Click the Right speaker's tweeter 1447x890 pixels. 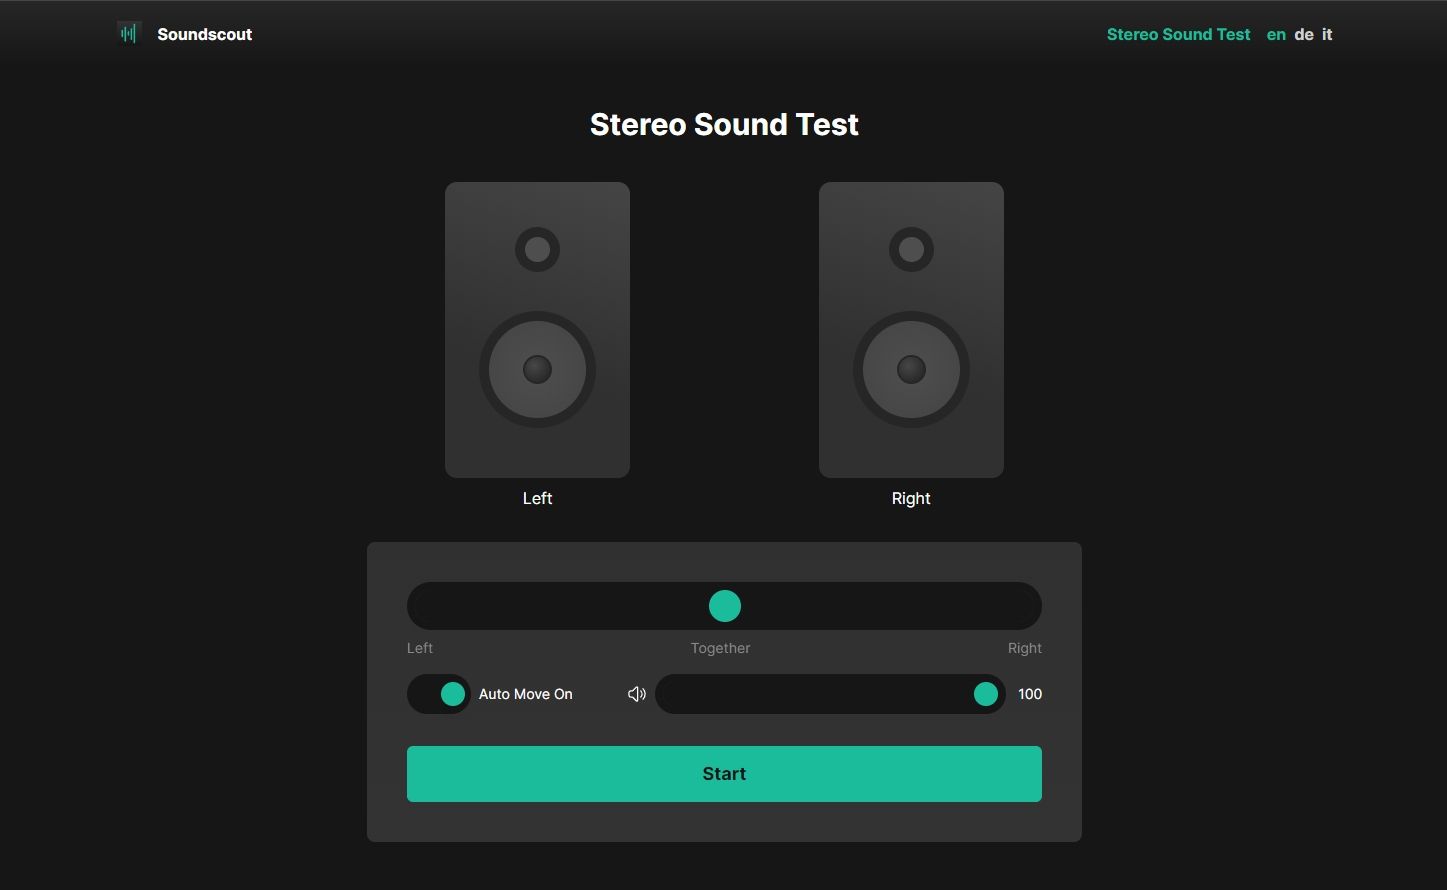(x=911, y=249)
